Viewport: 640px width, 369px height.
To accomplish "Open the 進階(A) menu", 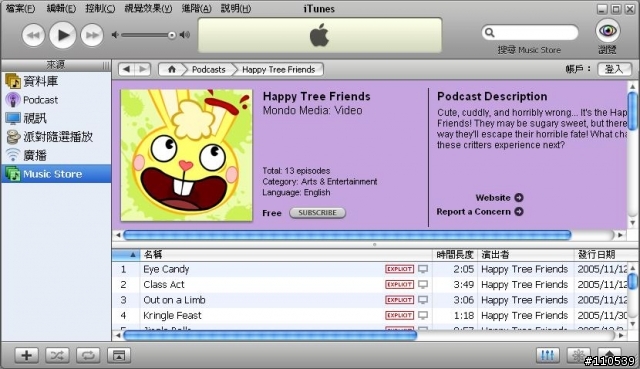I will pyautogui.click(x=196, y=9).
